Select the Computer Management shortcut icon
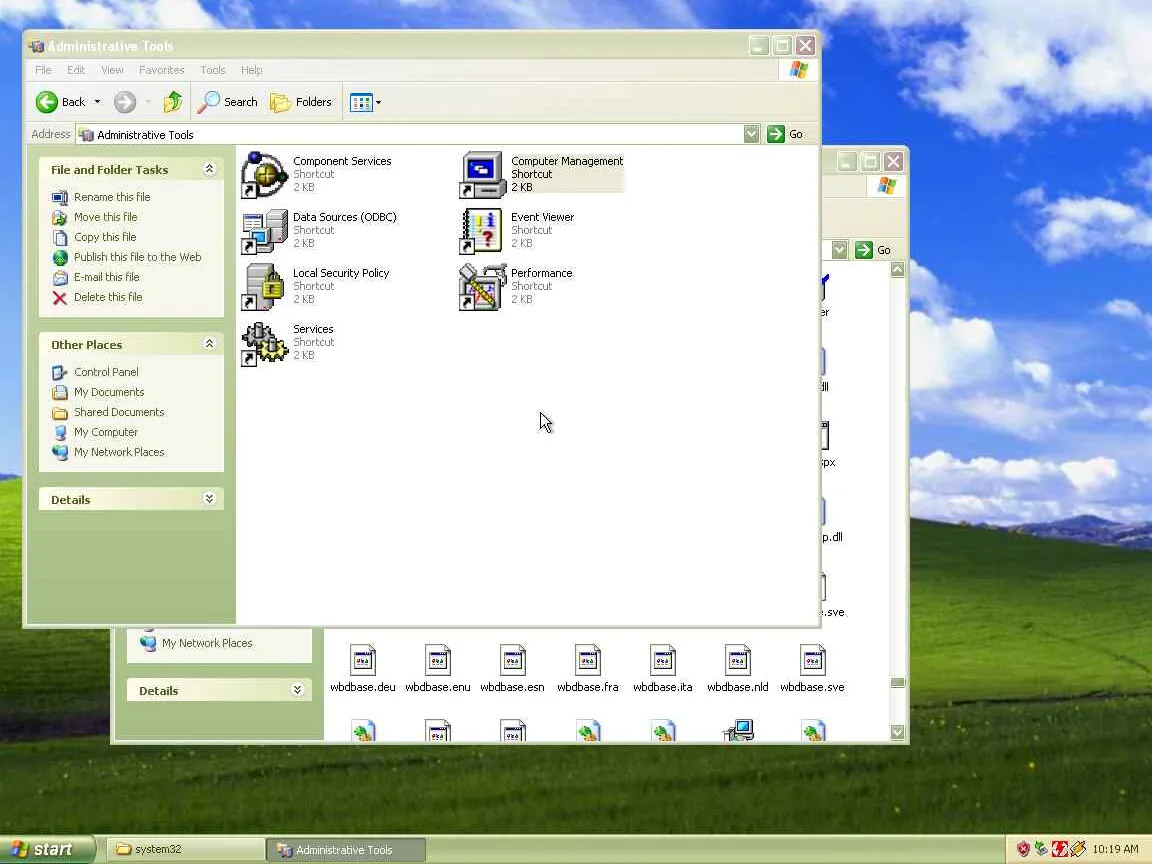This screenshot has height=864, width=1152. (x=481, y=175)
